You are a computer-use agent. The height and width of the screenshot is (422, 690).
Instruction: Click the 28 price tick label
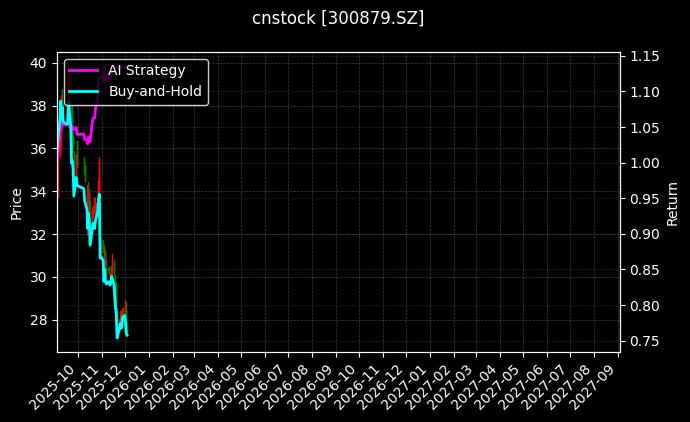[x=38, y=320]
